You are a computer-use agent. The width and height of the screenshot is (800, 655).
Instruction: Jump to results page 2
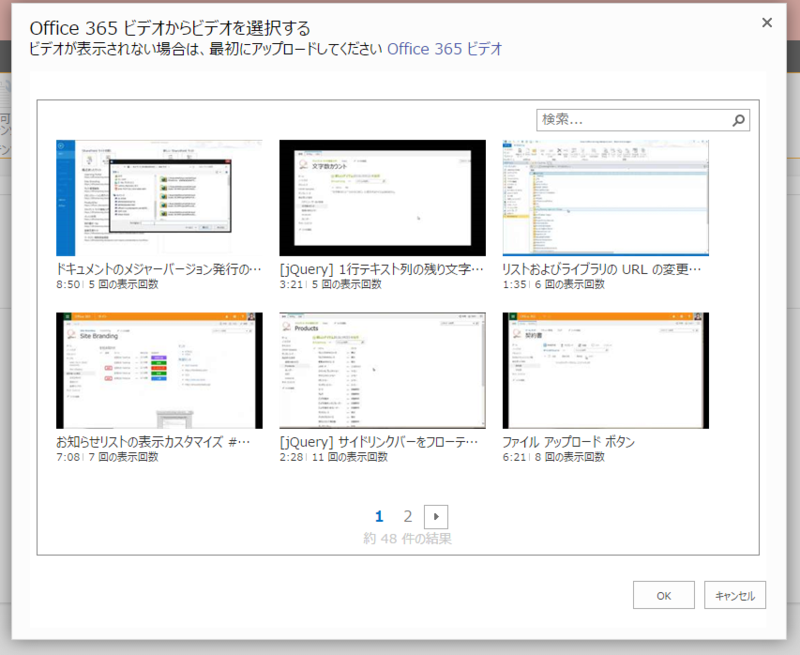(408, 517)
